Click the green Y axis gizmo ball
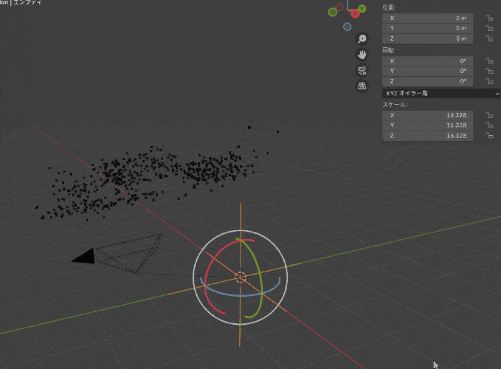The width and height of the screenshot is (501, 369). pyautogui.click(x=362, y=9)
